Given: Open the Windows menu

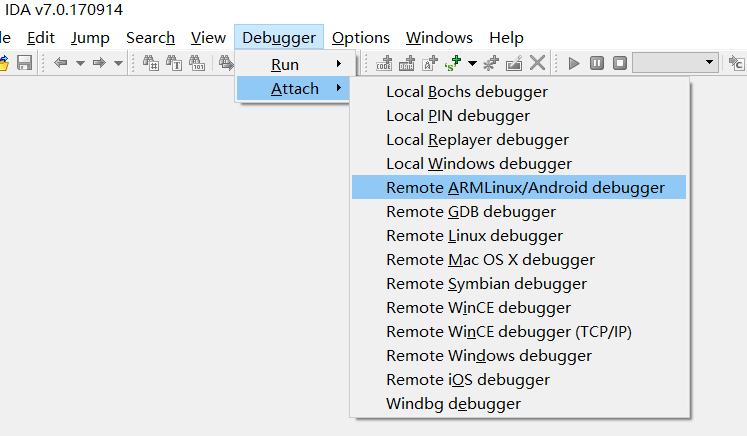Looking at the screenshot, I should coord(439,38).
